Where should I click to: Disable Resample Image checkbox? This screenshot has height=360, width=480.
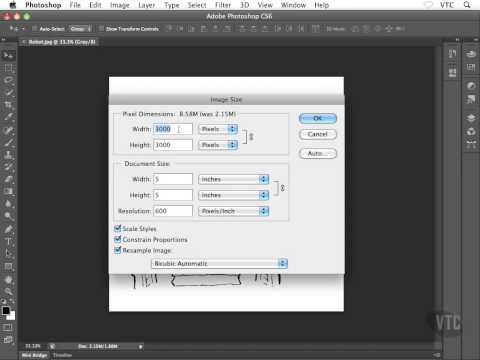(117, 250)
